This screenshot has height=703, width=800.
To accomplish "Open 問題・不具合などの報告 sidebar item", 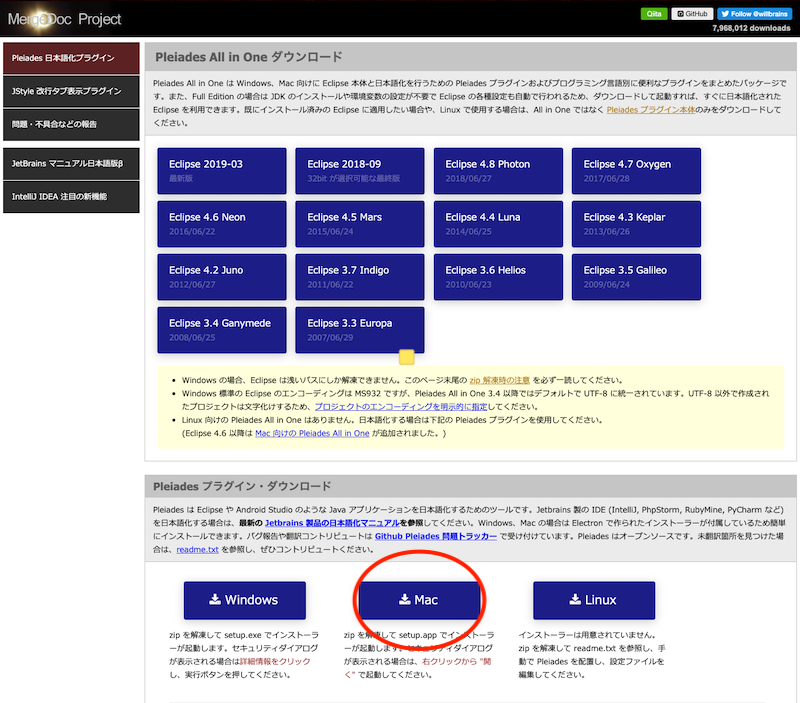I will 71,124.
